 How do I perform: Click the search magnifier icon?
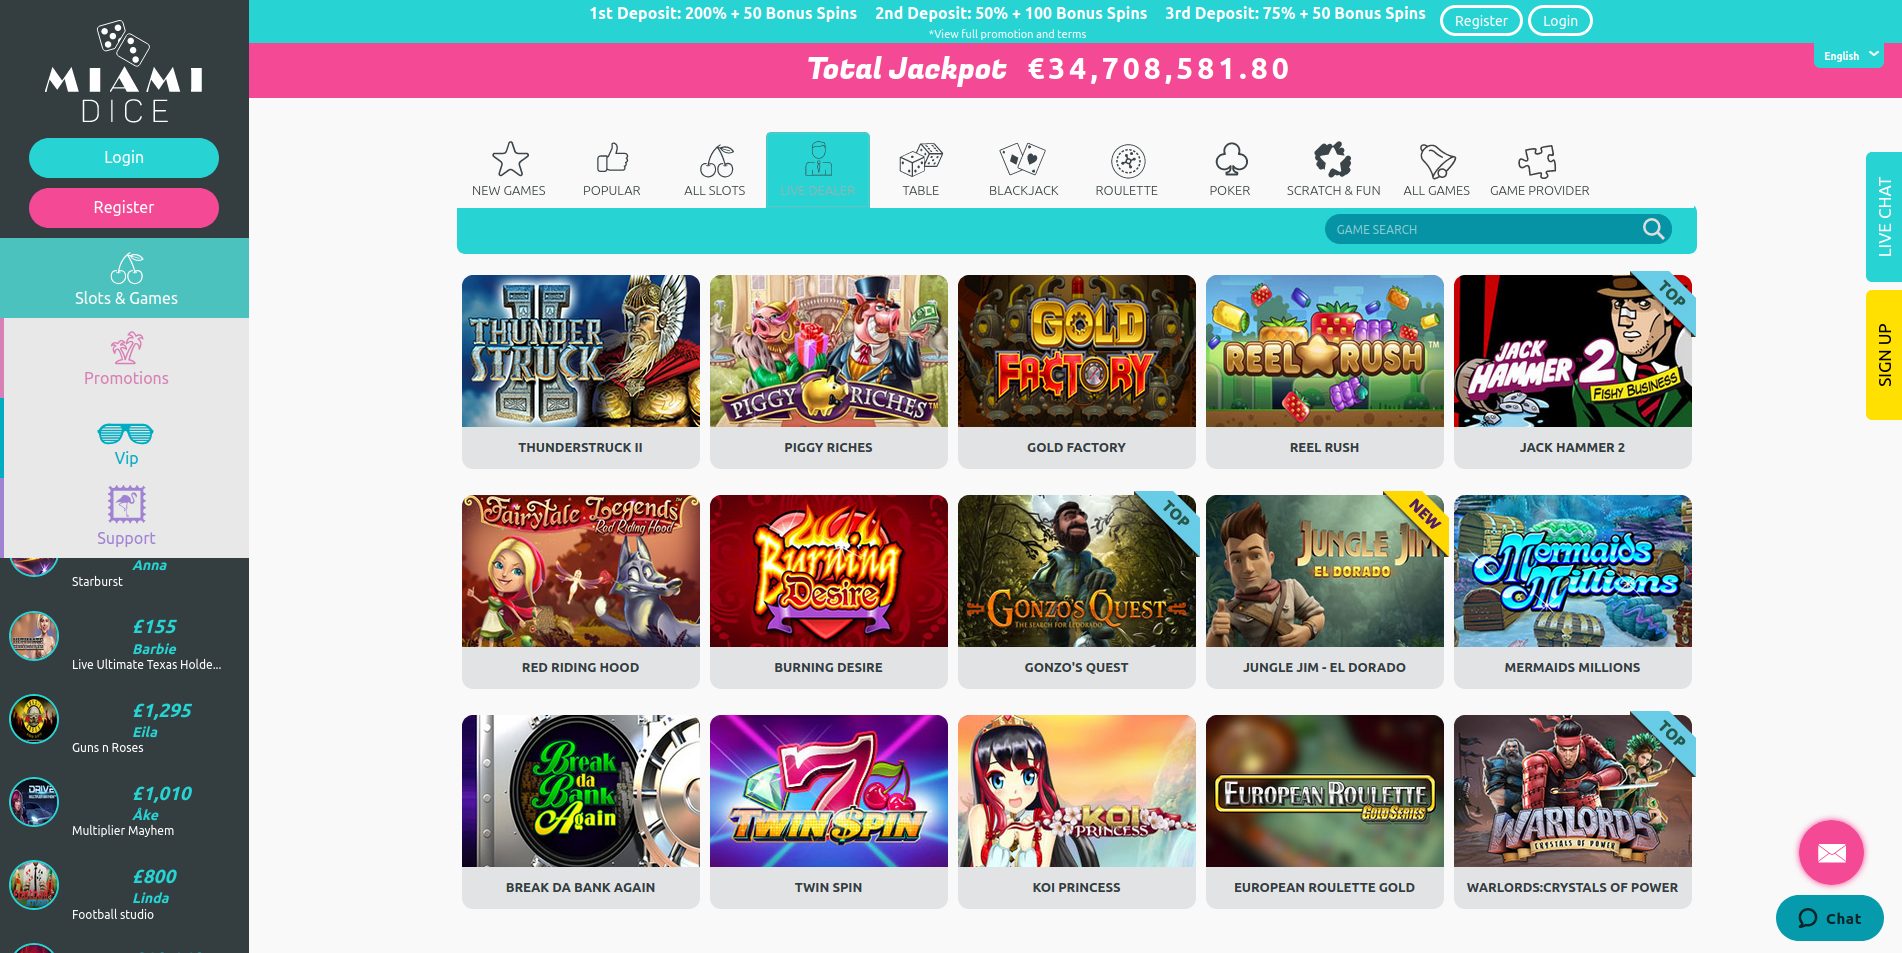pos(1654,229)
